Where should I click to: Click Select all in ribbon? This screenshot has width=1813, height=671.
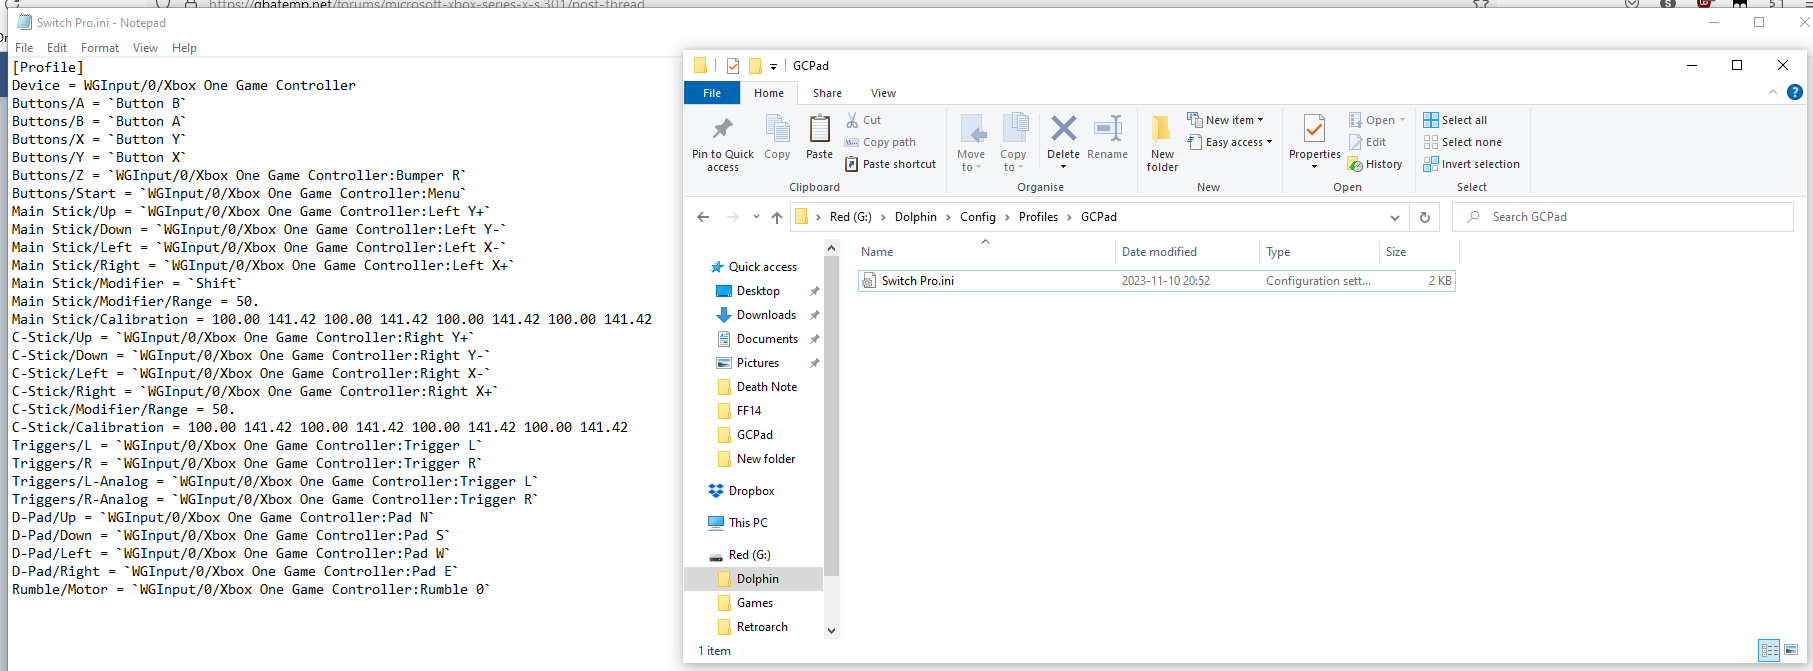click(1455, 120)
